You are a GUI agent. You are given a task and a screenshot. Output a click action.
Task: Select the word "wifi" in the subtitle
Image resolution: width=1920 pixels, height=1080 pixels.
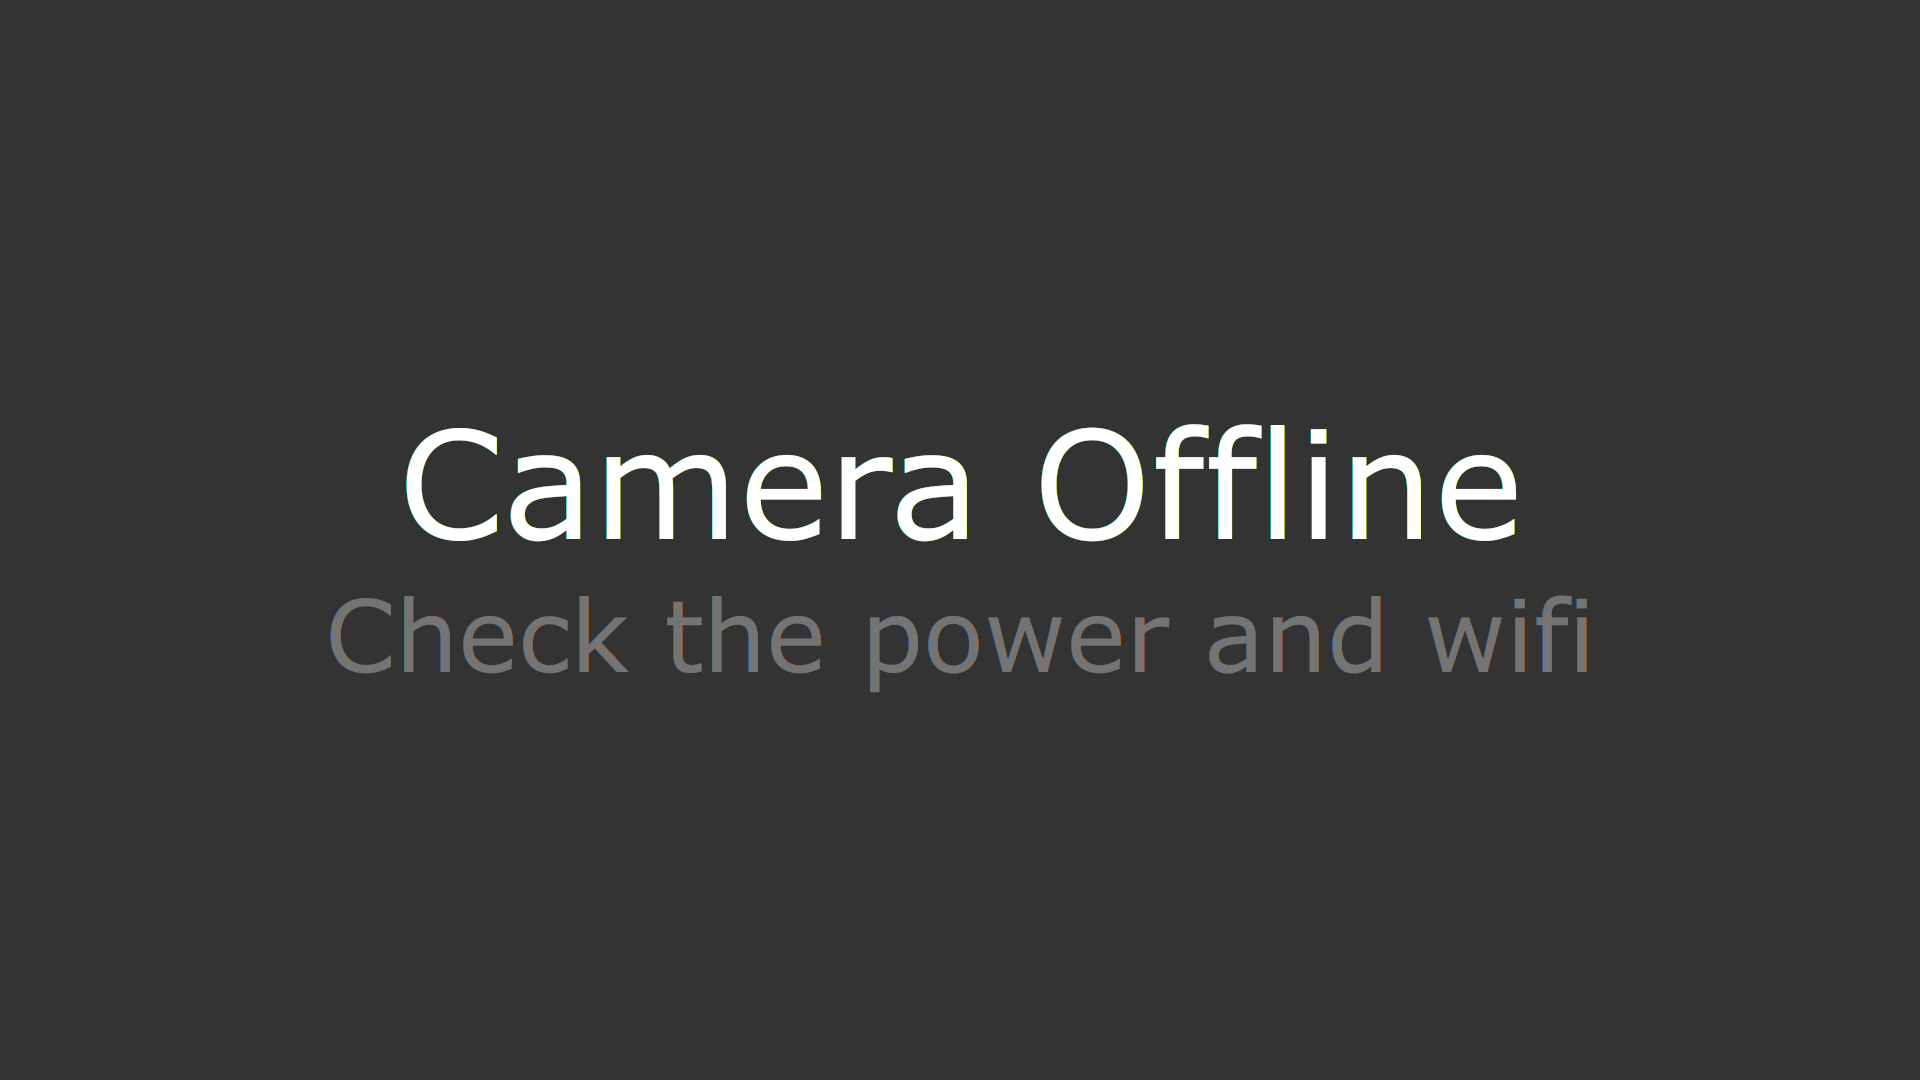coord(1508,635)
